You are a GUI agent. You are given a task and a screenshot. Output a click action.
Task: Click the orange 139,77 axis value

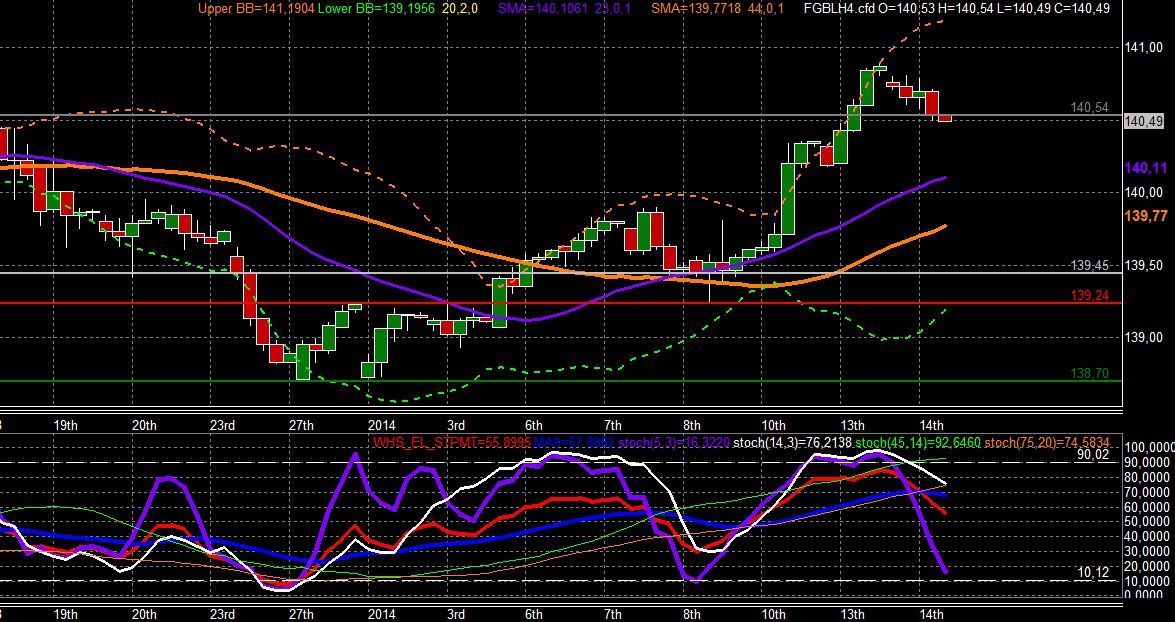1146,216
